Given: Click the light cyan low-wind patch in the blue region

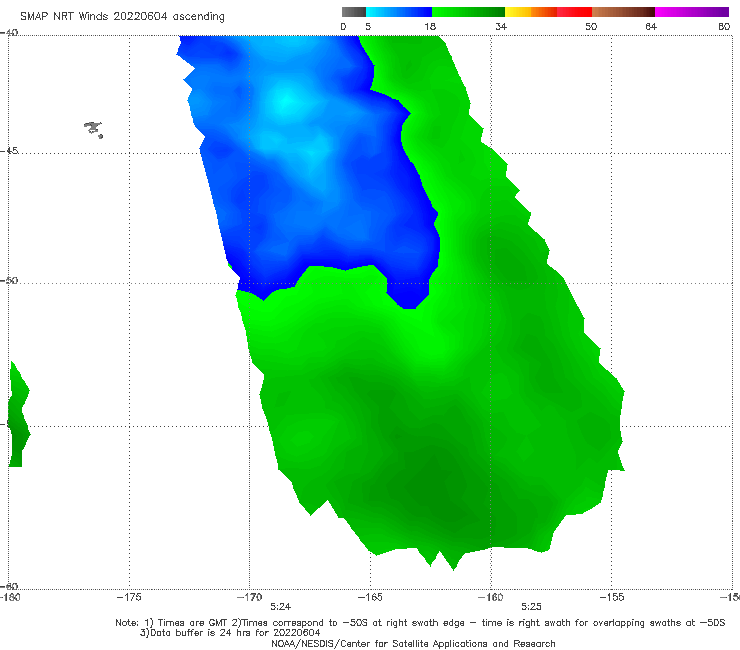Looking at the screenshot, I should (x=286, y=101).
